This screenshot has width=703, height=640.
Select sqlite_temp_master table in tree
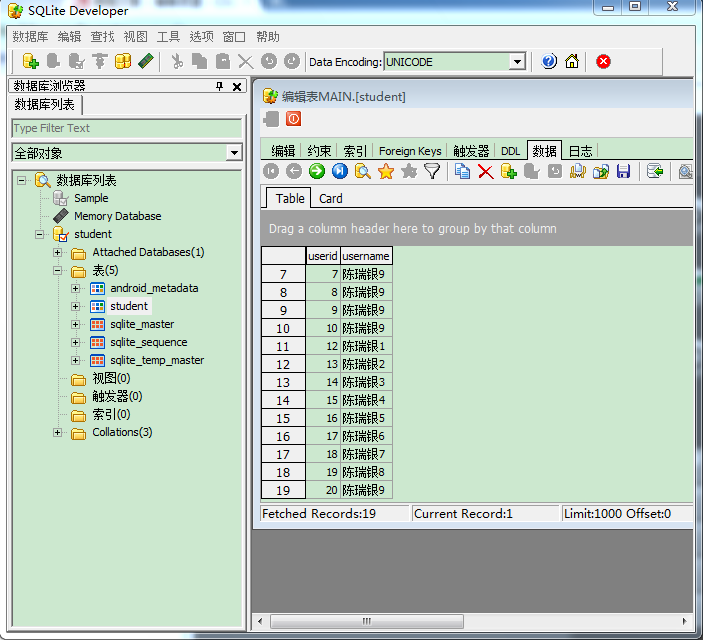157,360
